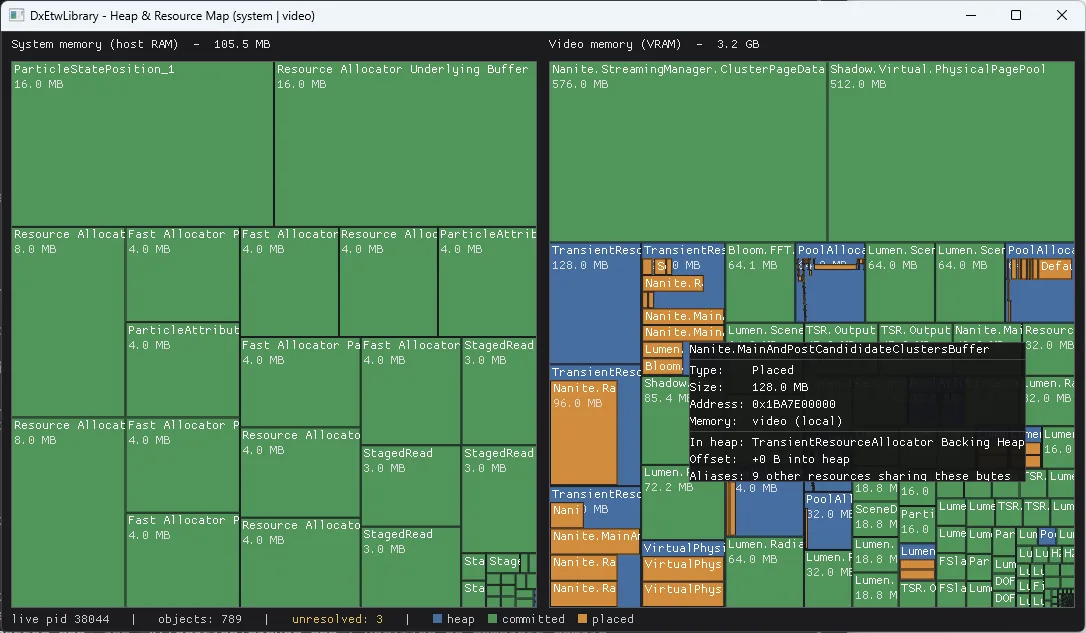1086x633 pixels.
Task: Select the TransientResc 128.0 MB heap block
Action: (596, 303)
